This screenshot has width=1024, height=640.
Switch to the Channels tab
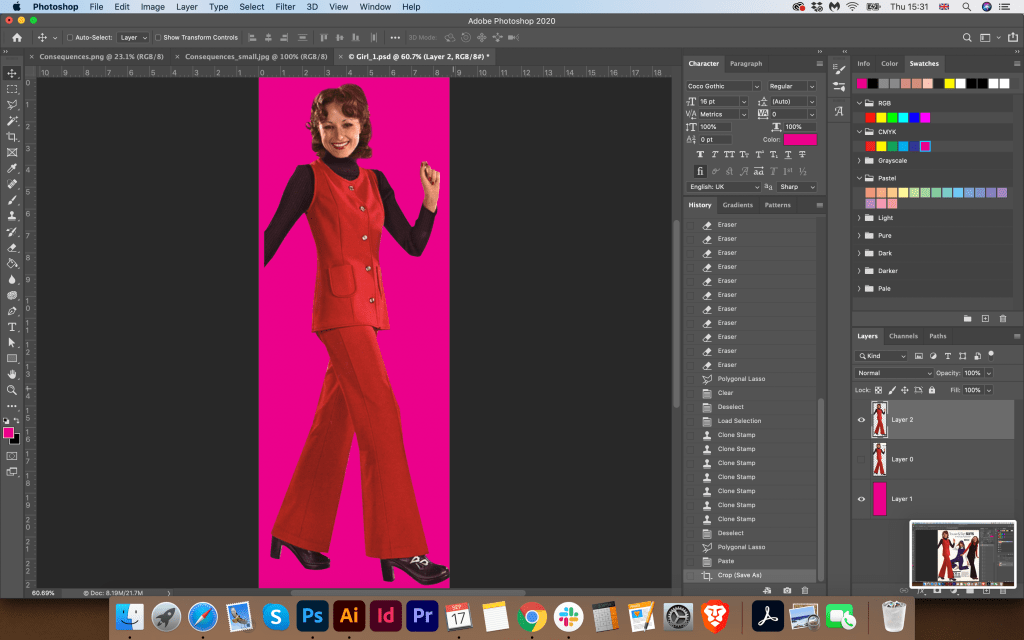(903, 336)
